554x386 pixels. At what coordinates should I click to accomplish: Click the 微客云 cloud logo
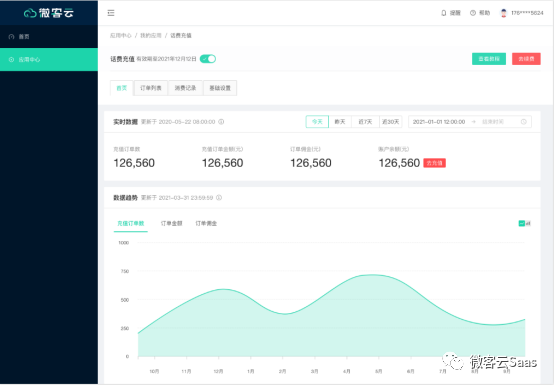click(x=48, y=13)
